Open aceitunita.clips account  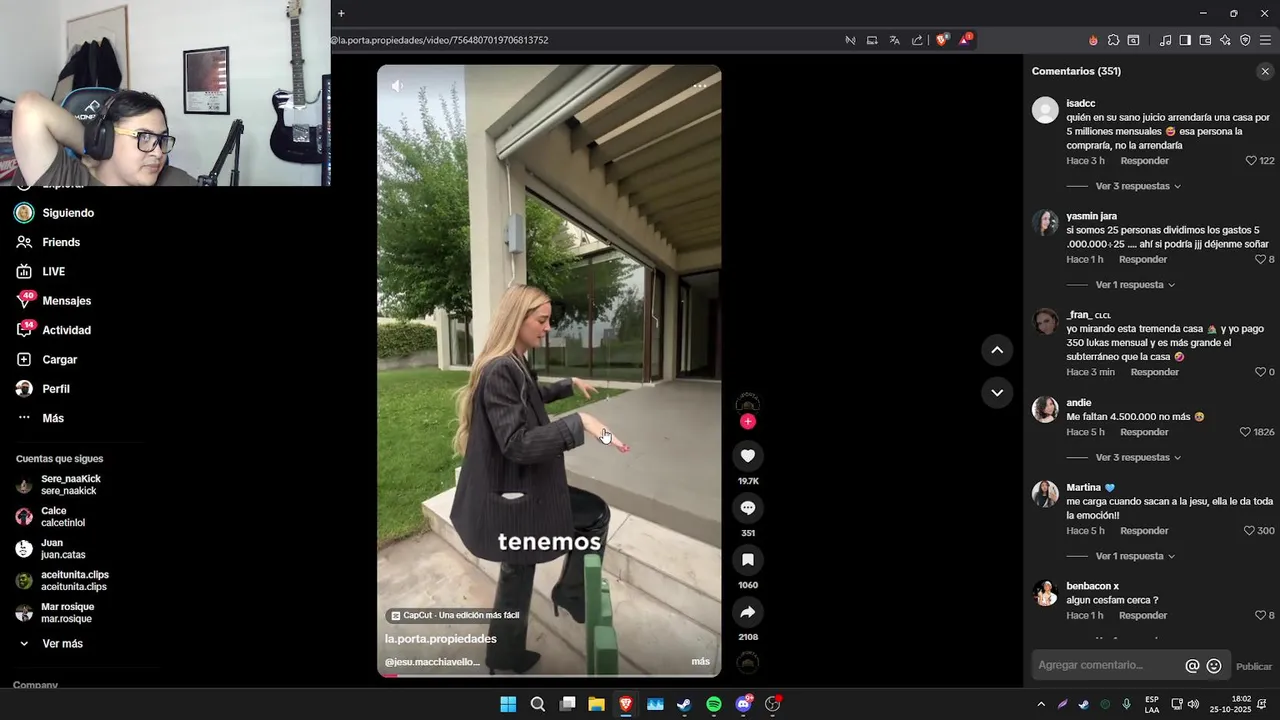pos(74,581)
